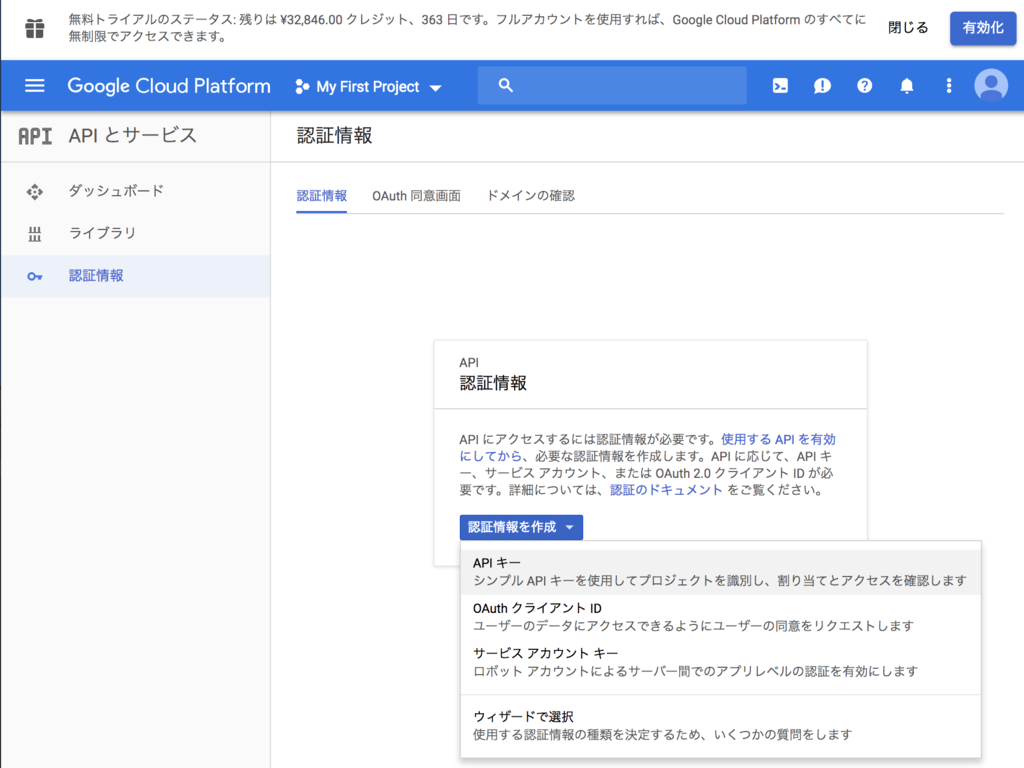The height and width of the screenshot is (768, 1024).
Task: Focus the top search input field
Action: click(612, 85)
